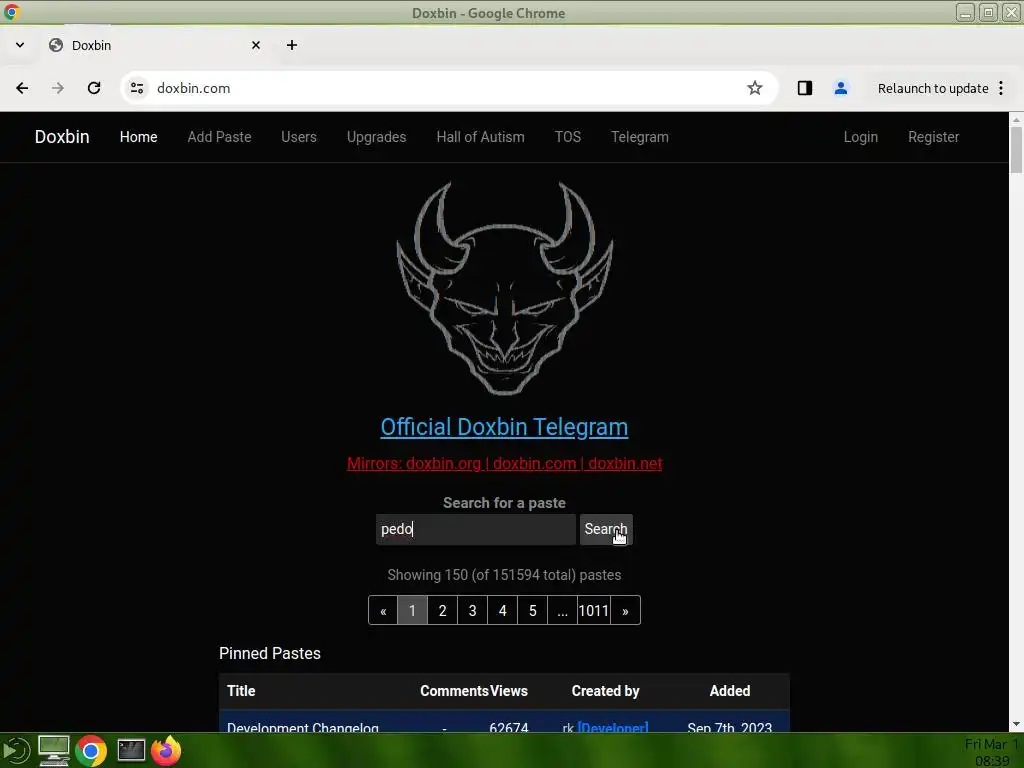
Task: Click the Chrome window title bar icon
Action: click(x=11, y=12)
